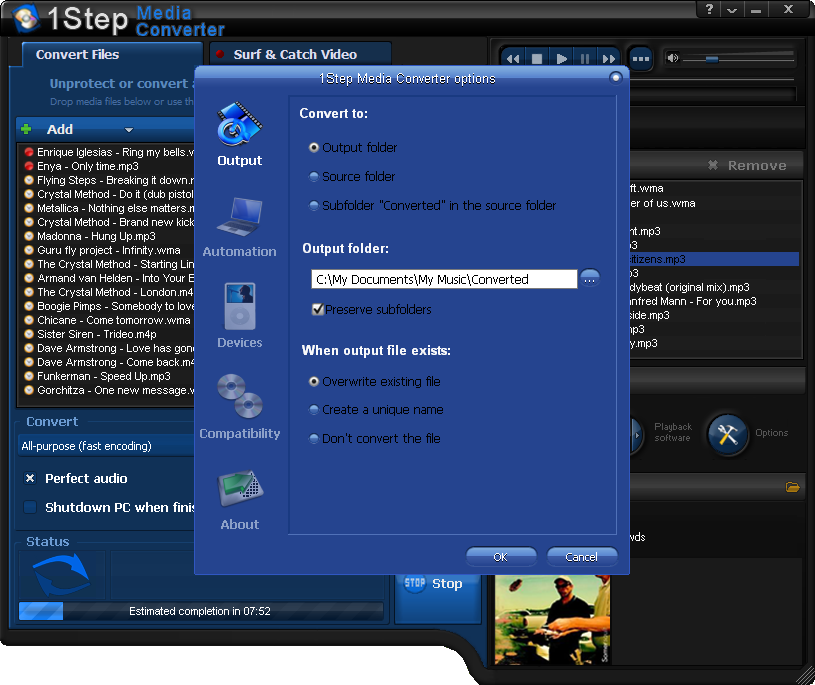815x685 pixels.
Task: Expand the Add dropdown arrow
Action: (x=128, y=129)
